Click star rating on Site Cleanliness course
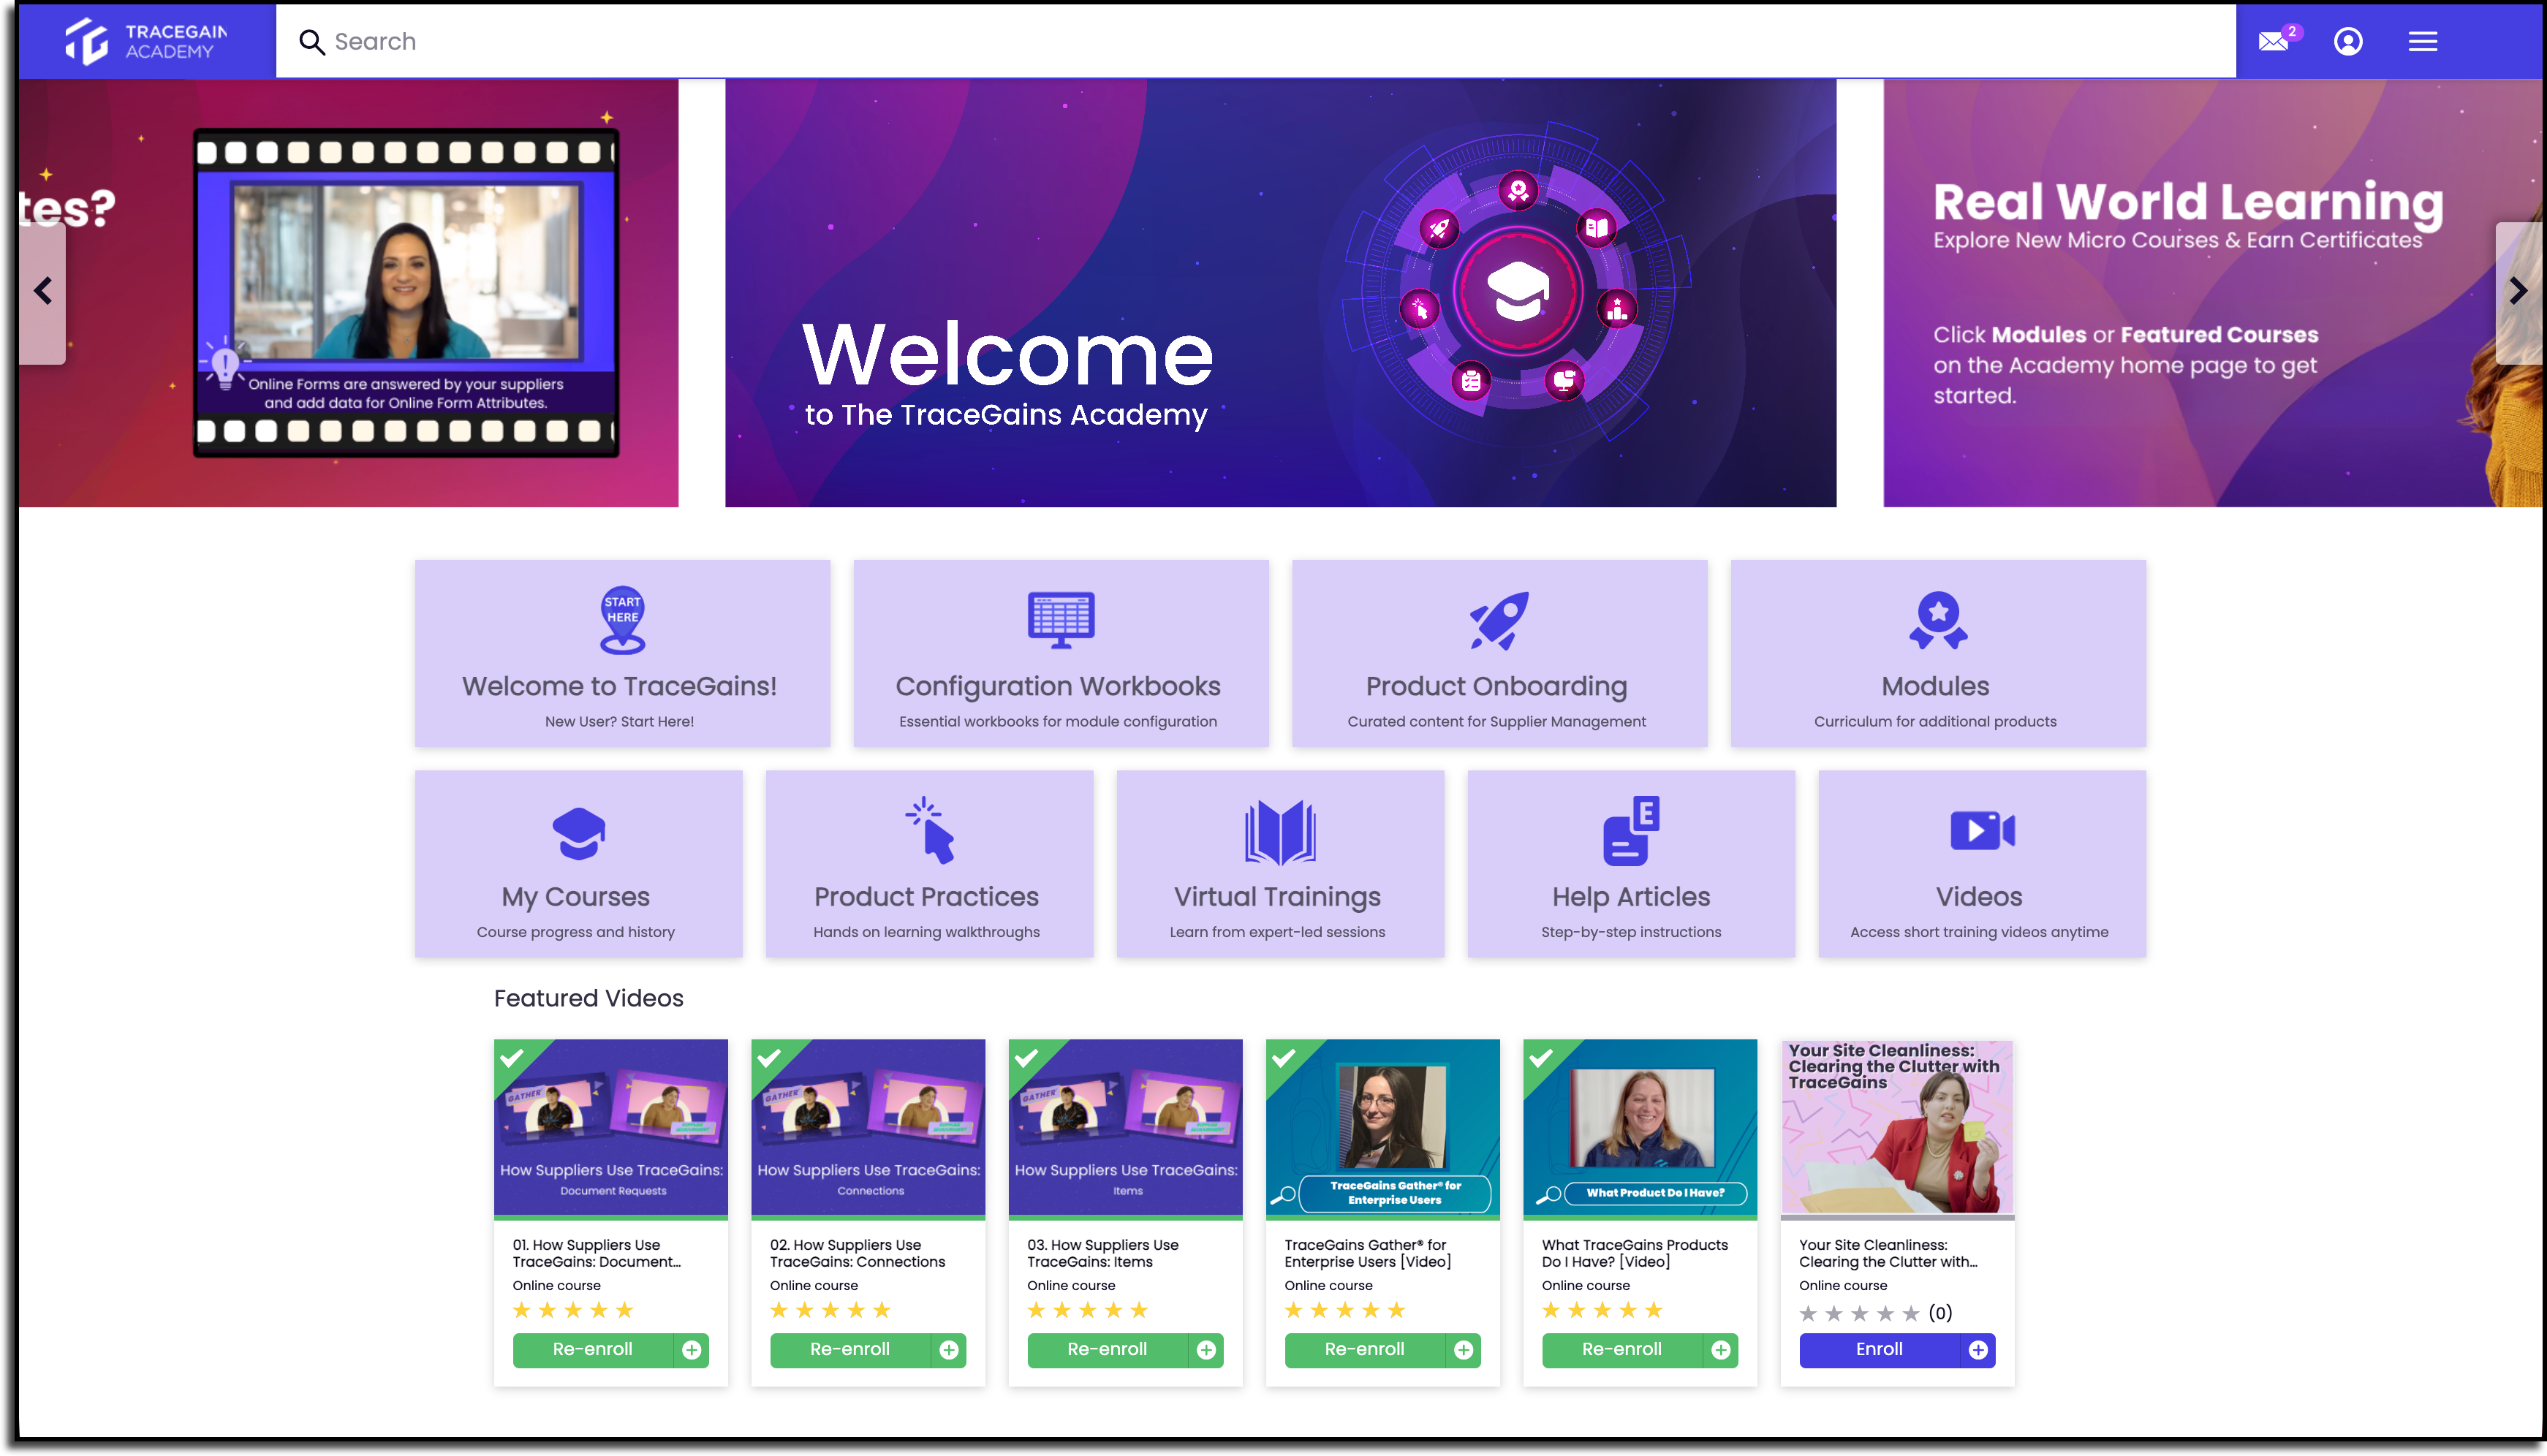Screen dimensions: 2547x1456 [x=1859, y=1314]
